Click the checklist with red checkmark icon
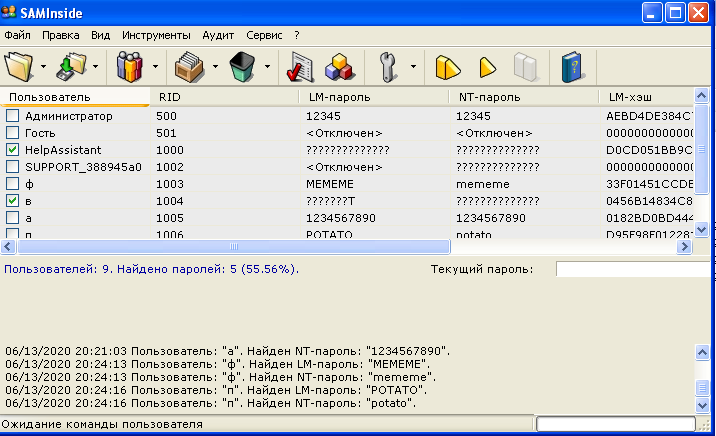 (300, 67)
